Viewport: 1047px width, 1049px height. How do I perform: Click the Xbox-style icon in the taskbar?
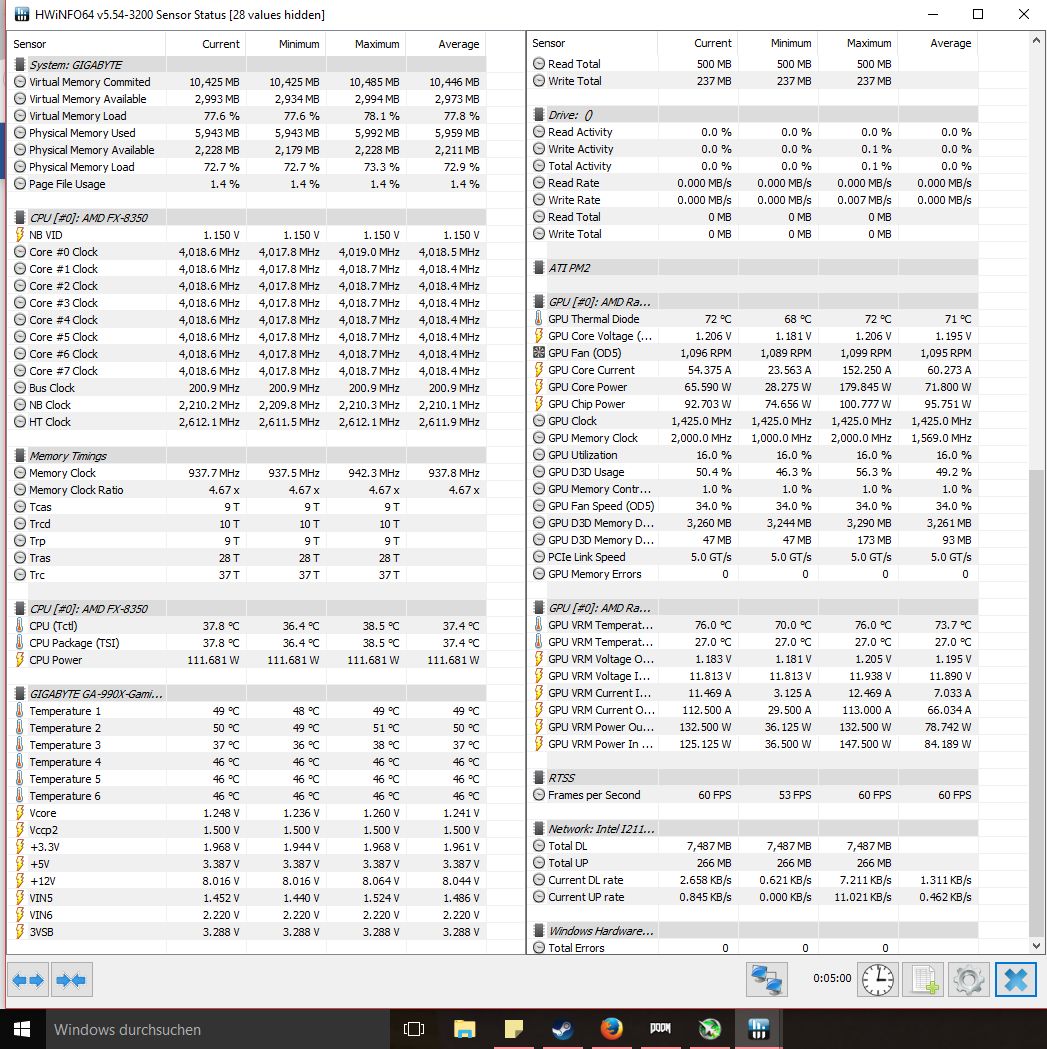(709, 1029)
